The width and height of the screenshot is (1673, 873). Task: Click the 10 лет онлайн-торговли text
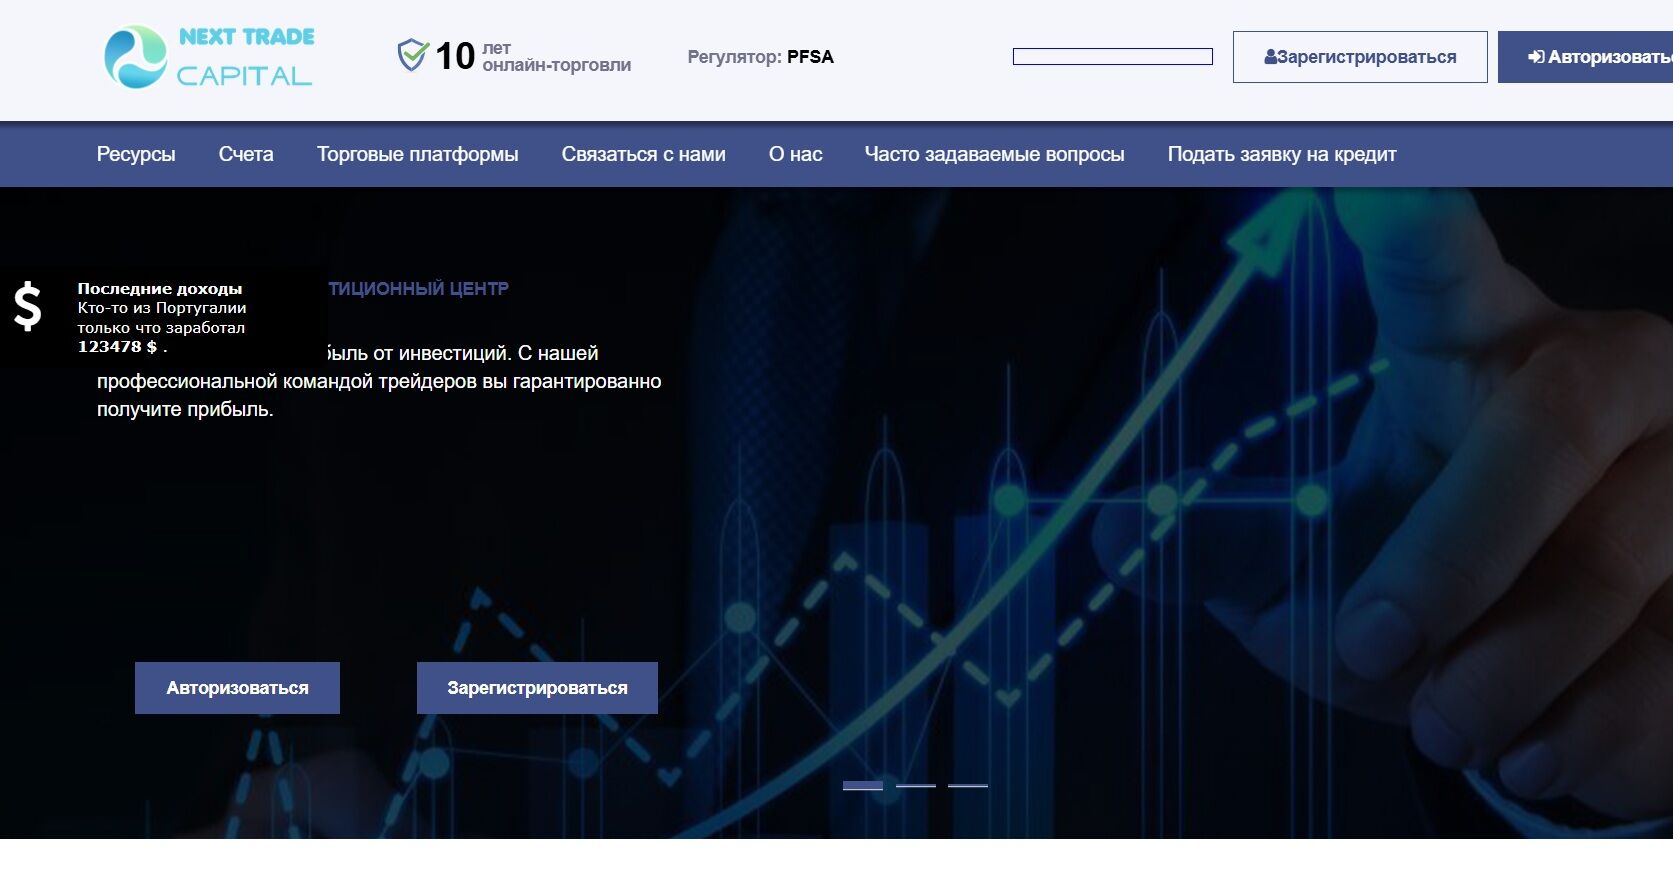click(533, 56)
